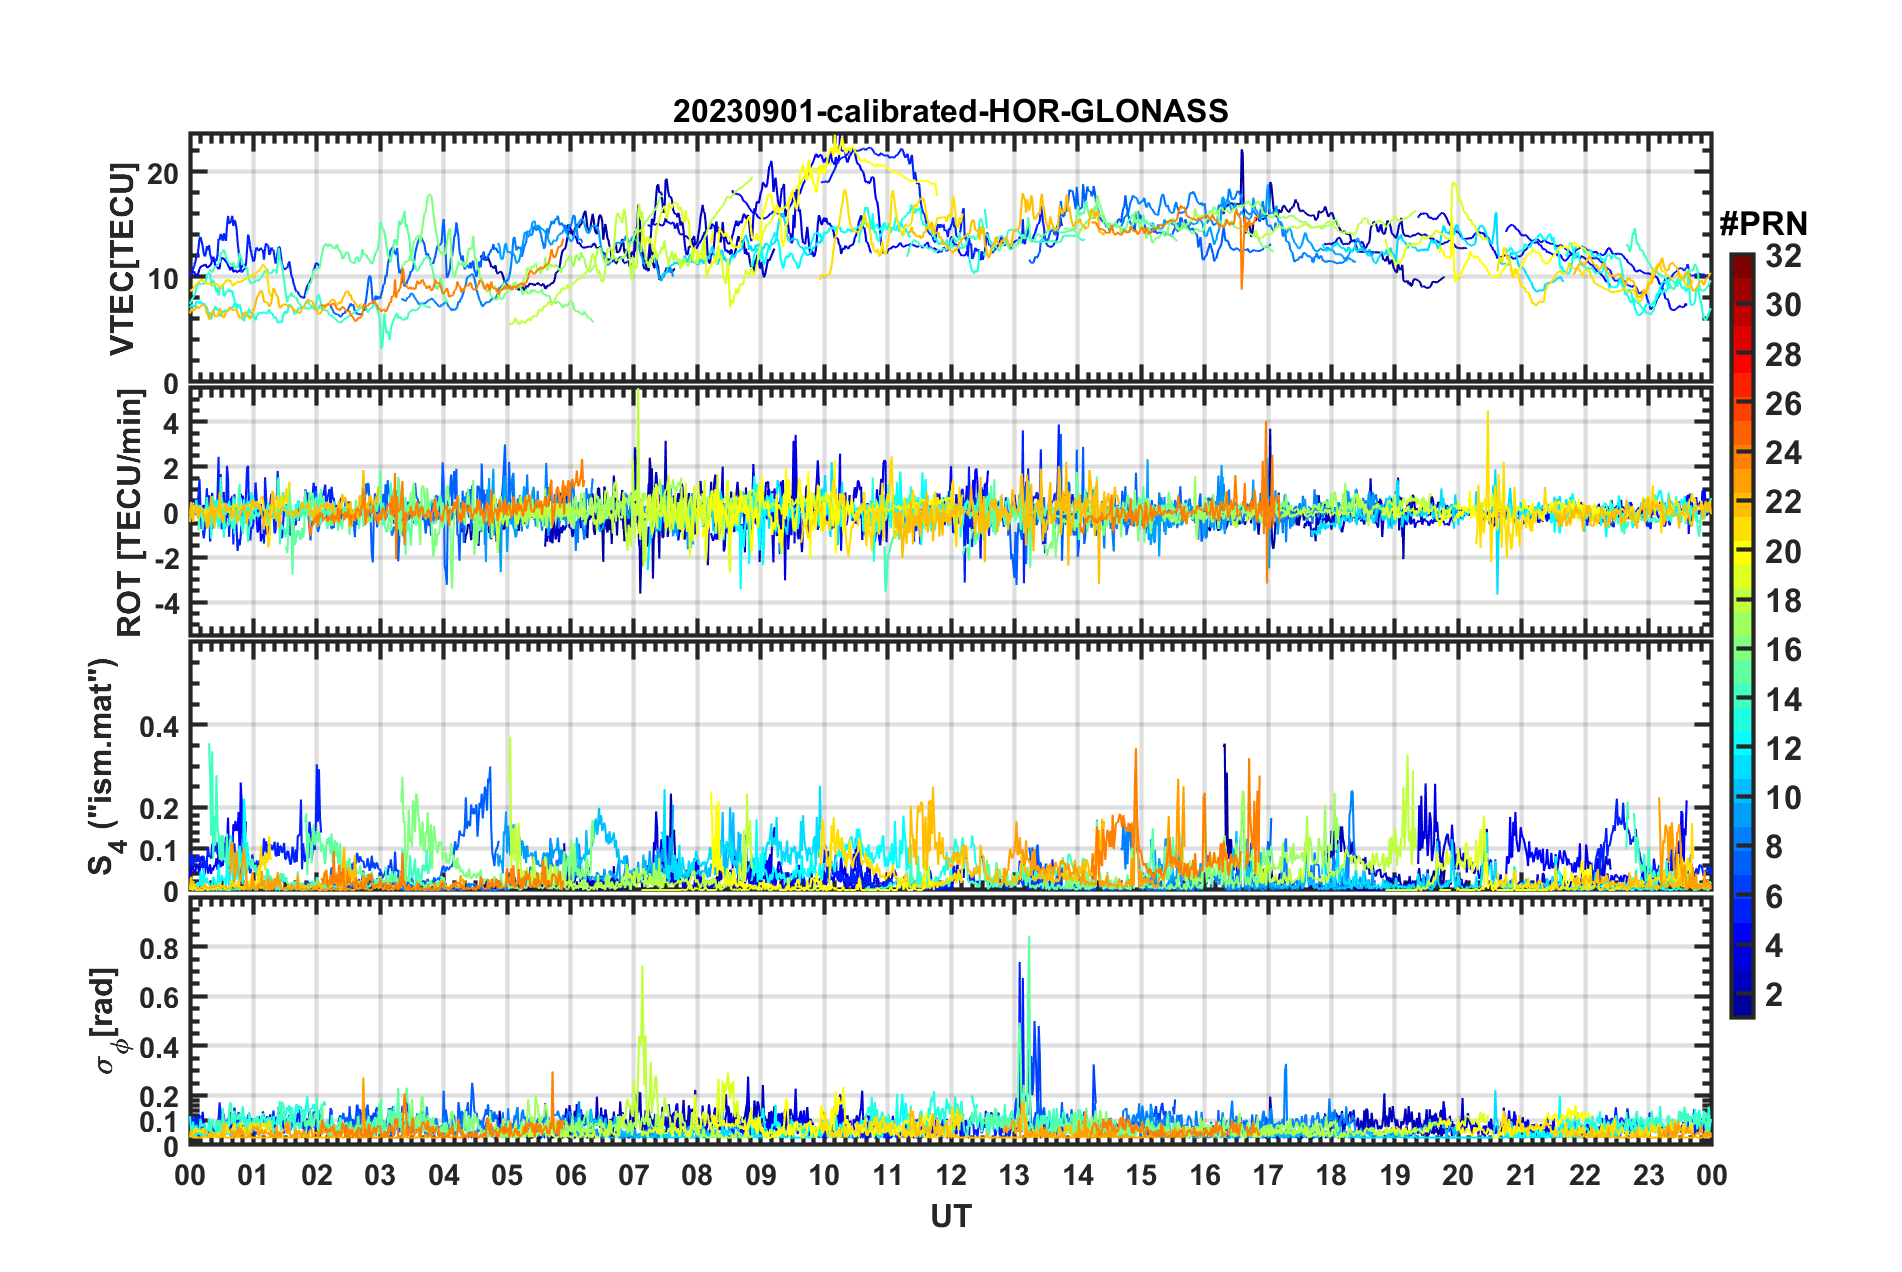This screenshot has width=1902, height=1272.
Task: Click UT axis hour label 01
Action: tap(253, 1175)
